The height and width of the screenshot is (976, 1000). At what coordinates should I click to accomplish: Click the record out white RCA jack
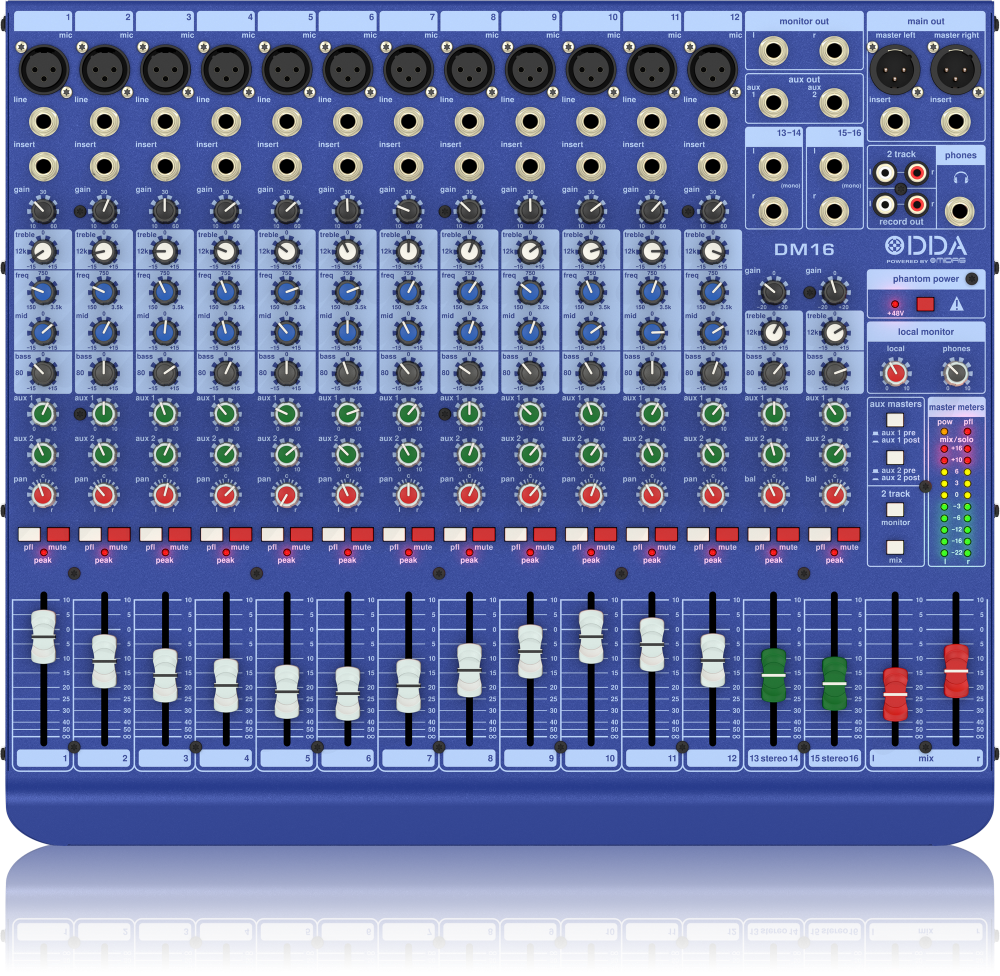[x=885, y=204]
